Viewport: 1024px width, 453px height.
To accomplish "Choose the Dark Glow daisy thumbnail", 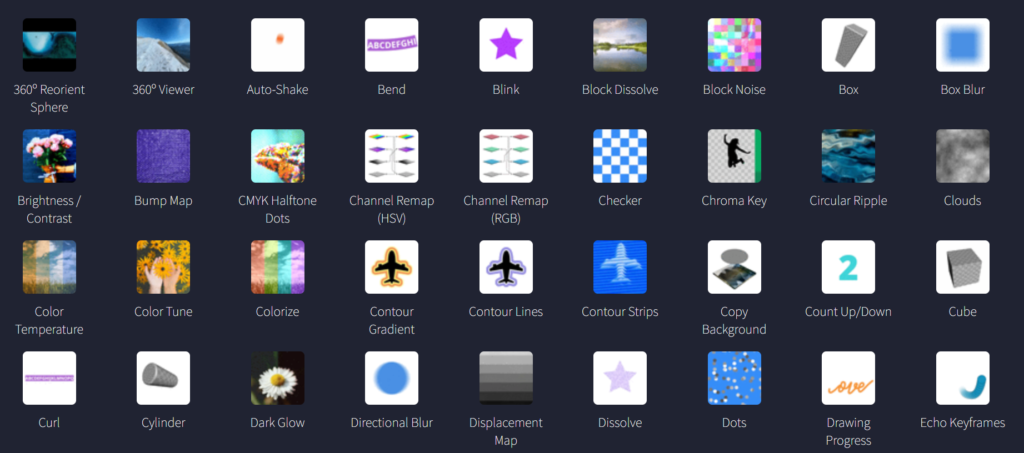I will 277,378.
